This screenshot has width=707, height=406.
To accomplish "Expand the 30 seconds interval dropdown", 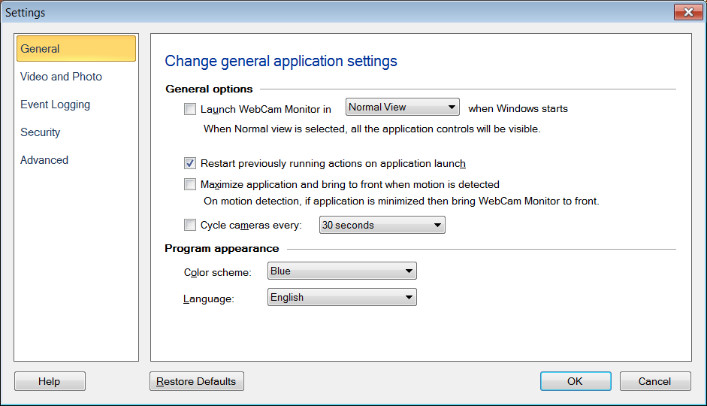I will (x=381, y=225).
